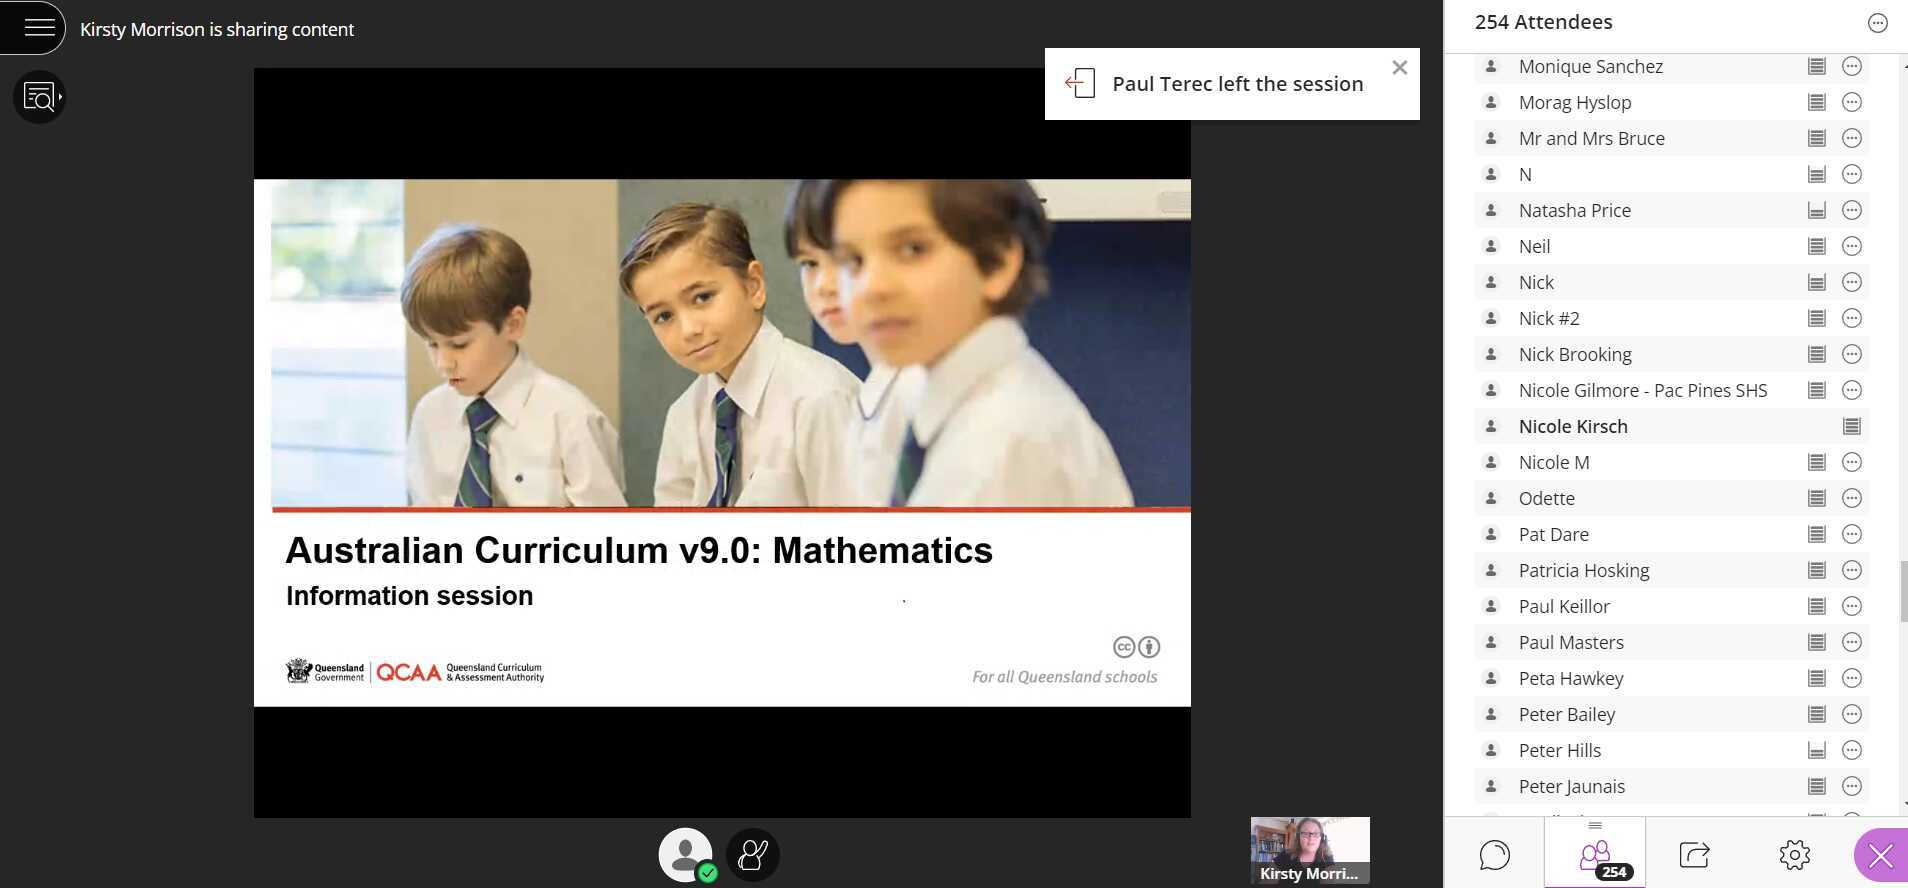Click the avatar icon beside Monique Sanchez

click(x=1491, y=66)
